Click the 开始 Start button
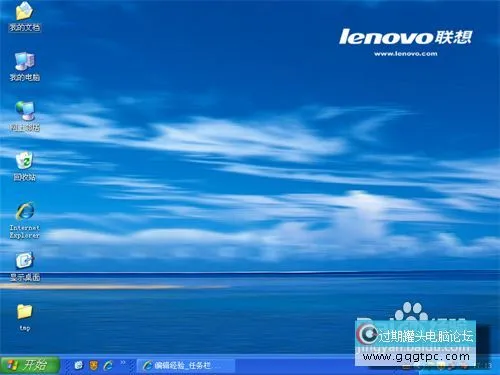Viewport: 500px width, 375px height. click(x=30, y=365)
